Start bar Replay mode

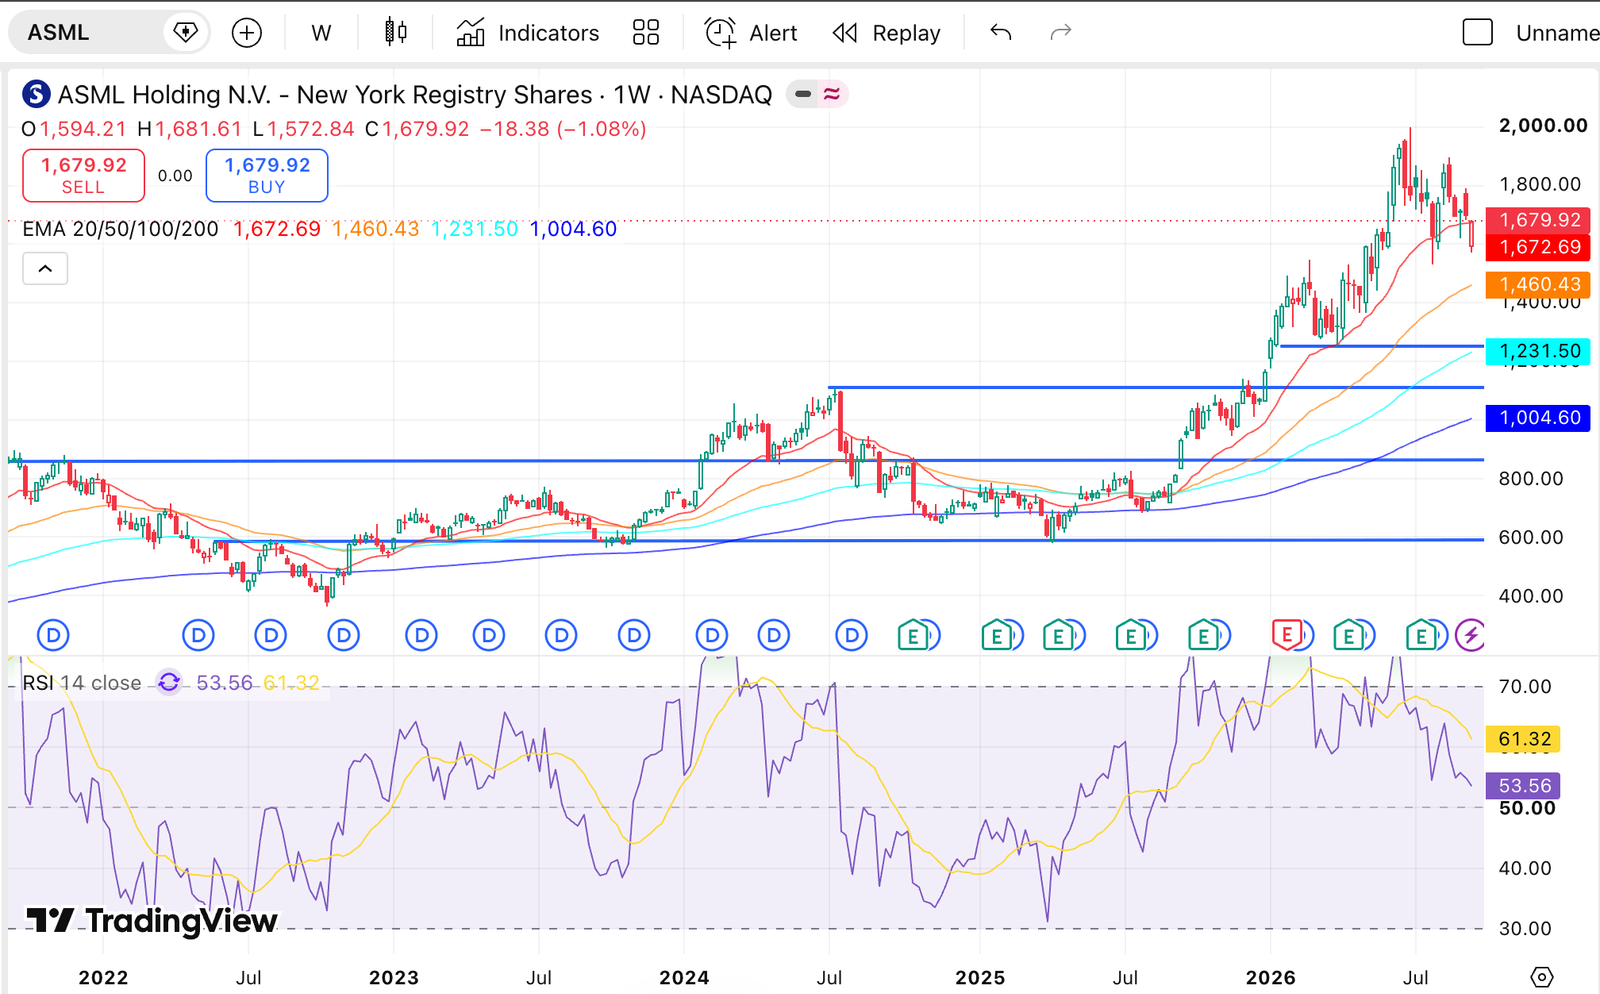[x=886, y=33]
